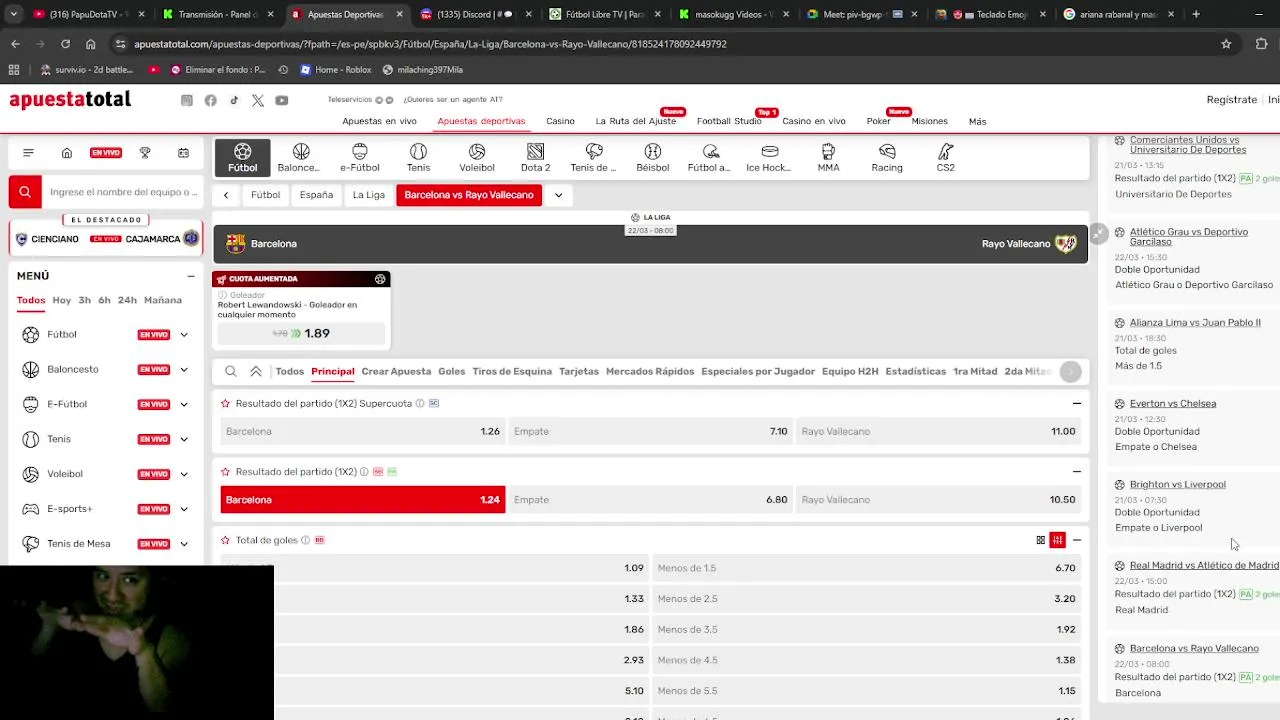Screen dimensions: 1280x720
Task: Open the match selector dropdown in breadcrumb
Action: tap(558, 195)
